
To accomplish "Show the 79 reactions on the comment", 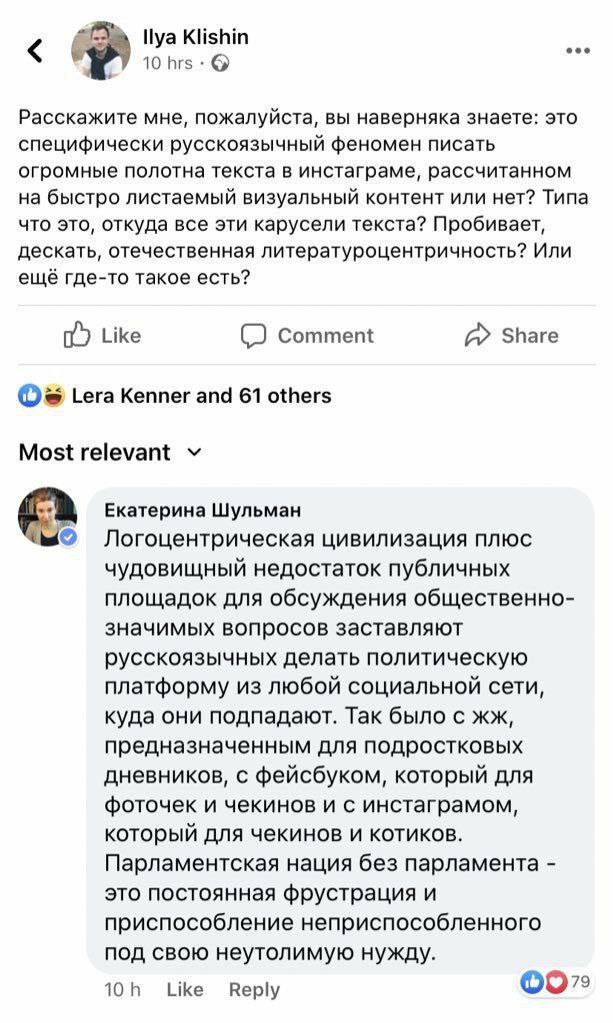I will (556, 982).
